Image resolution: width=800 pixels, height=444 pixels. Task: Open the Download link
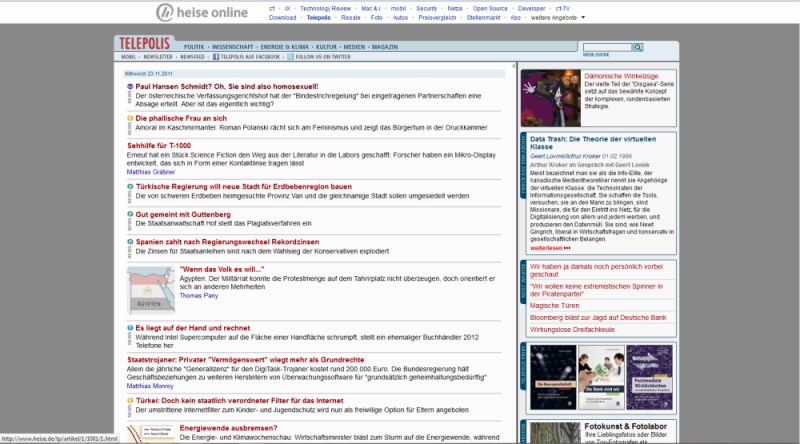click(282, 17)
